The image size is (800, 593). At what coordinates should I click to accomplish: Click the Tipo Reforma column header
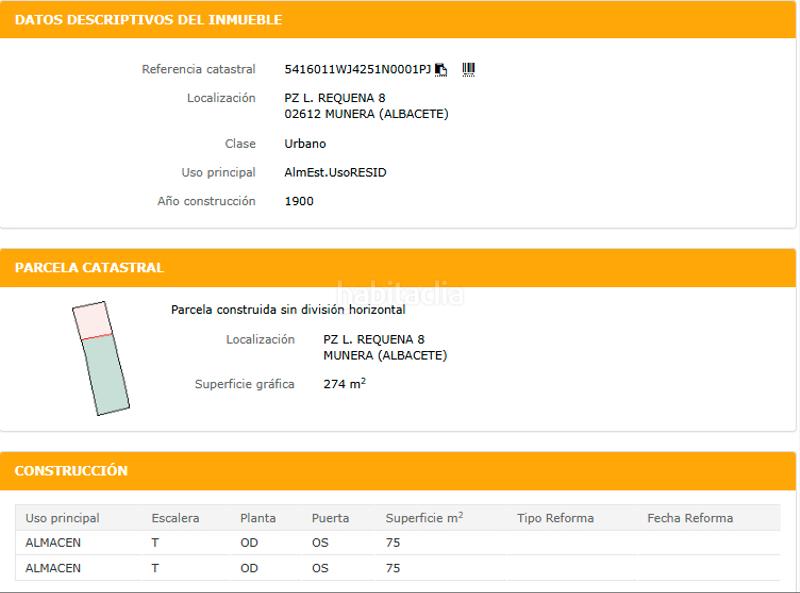pyautogui.click(x=555, y=518)
